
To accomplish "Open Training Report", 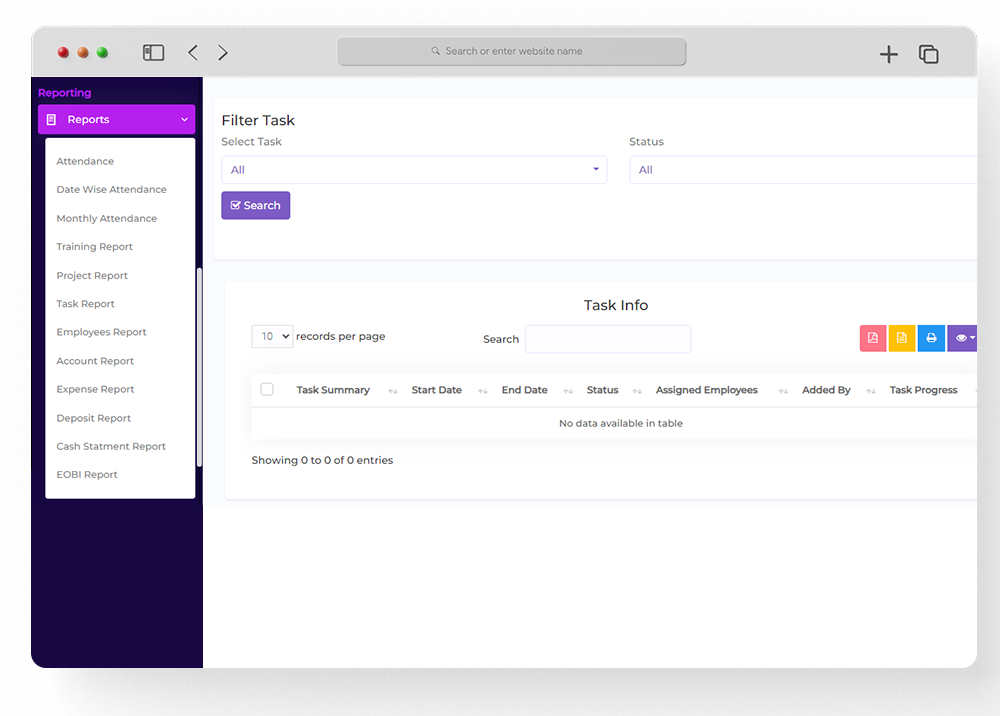I will tap(94, 247).
